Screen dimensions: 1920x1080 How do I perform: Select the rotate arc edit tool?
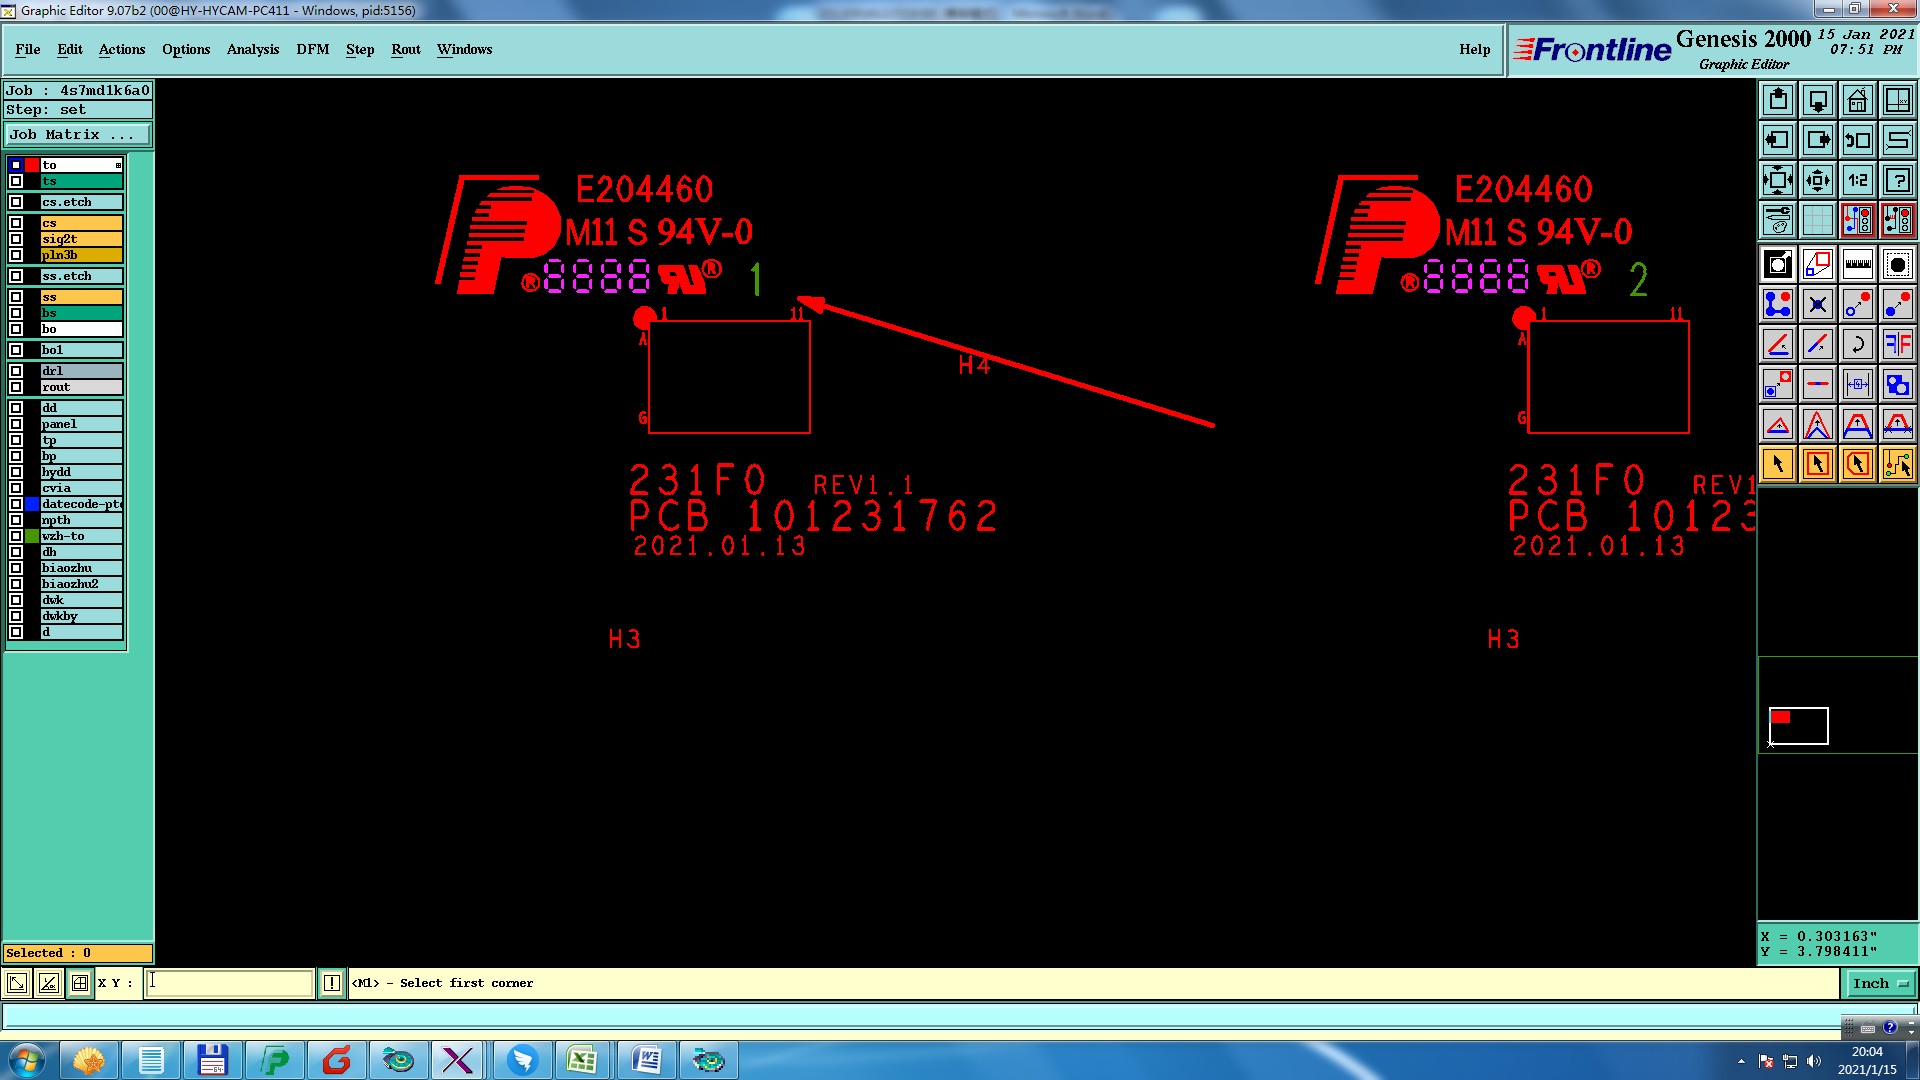(1857, 345)
